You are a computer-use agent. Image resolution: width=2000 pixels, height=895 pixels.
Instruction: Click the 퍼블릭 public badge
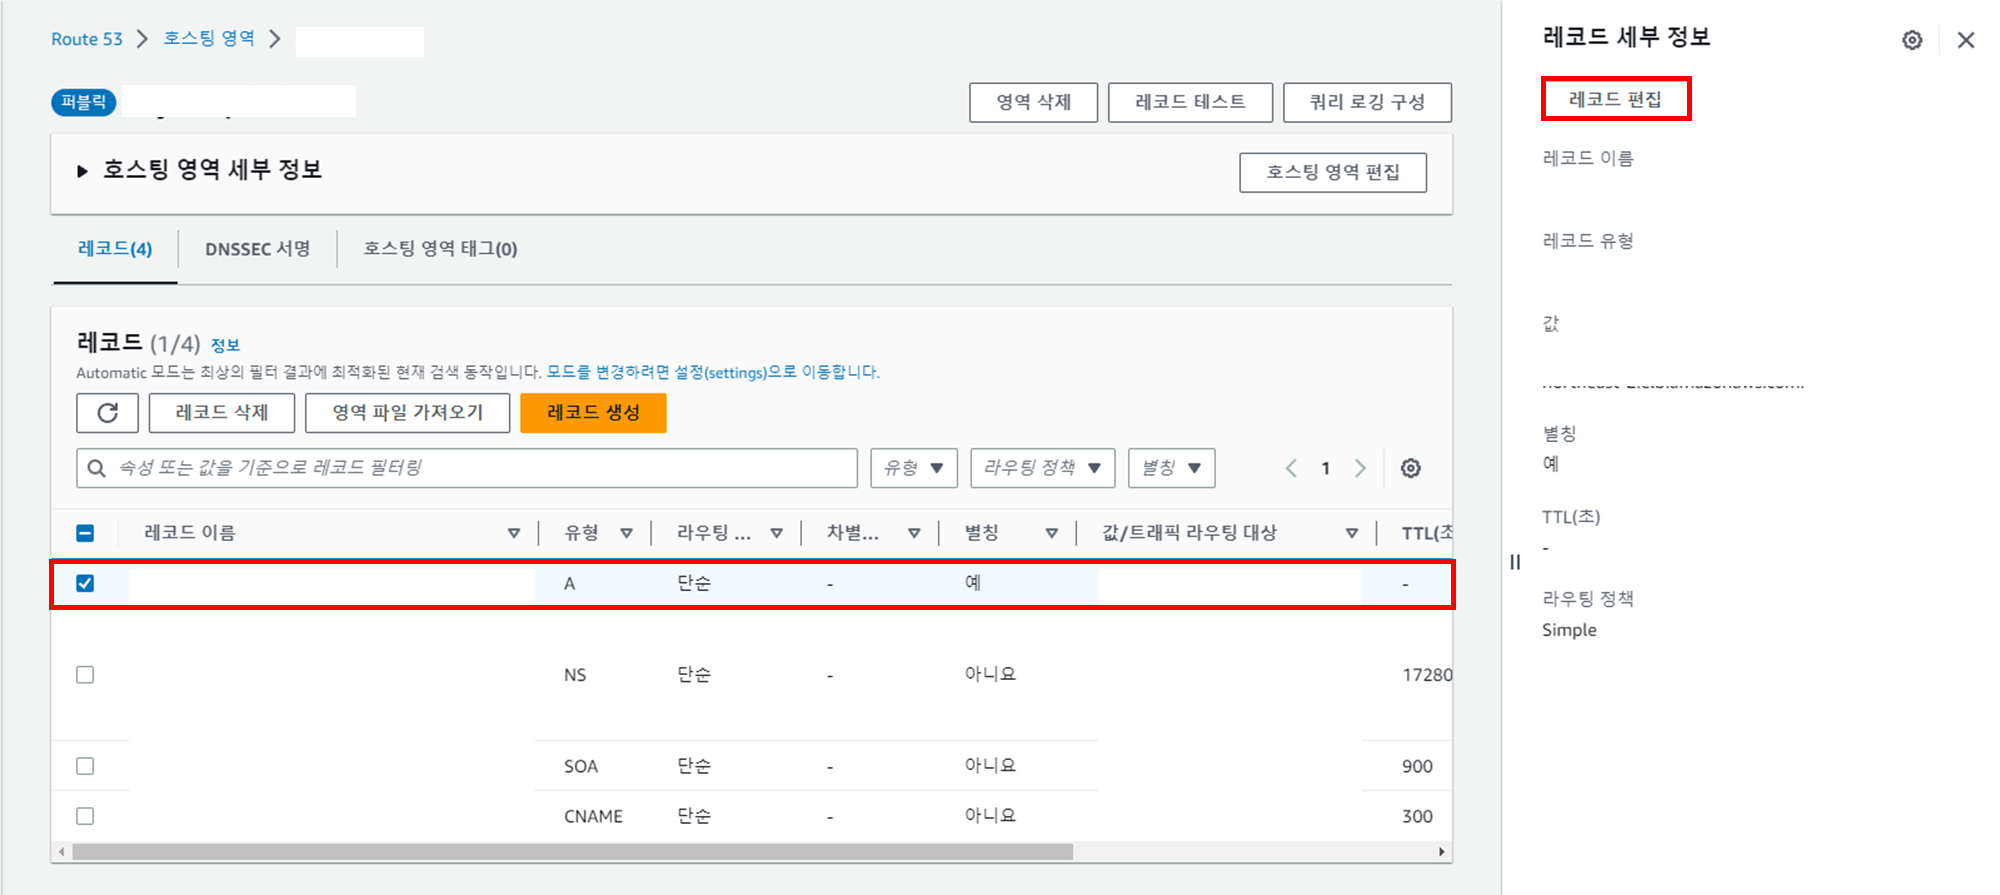pyautogui.click(x=84, y=102)
